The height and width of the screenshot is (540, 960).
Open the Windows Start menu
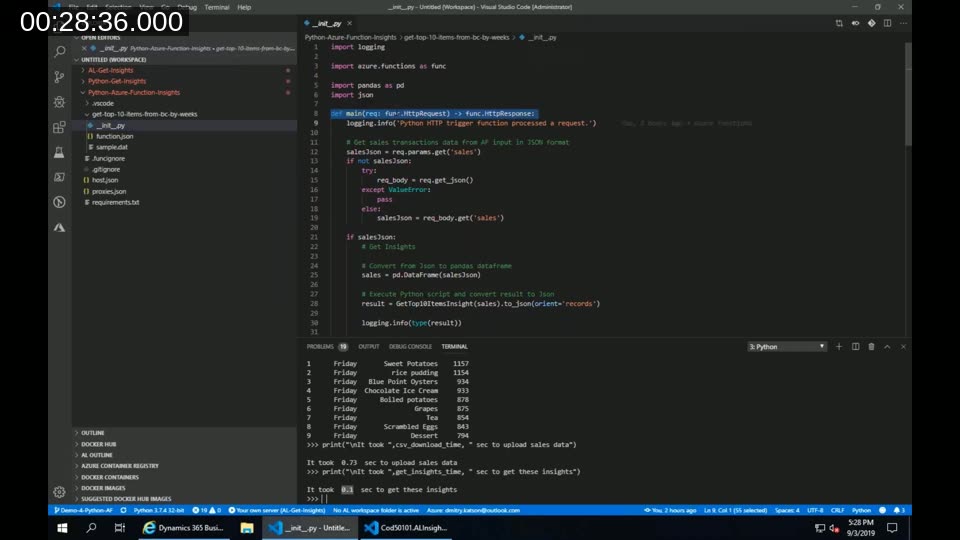click(62, 528)
